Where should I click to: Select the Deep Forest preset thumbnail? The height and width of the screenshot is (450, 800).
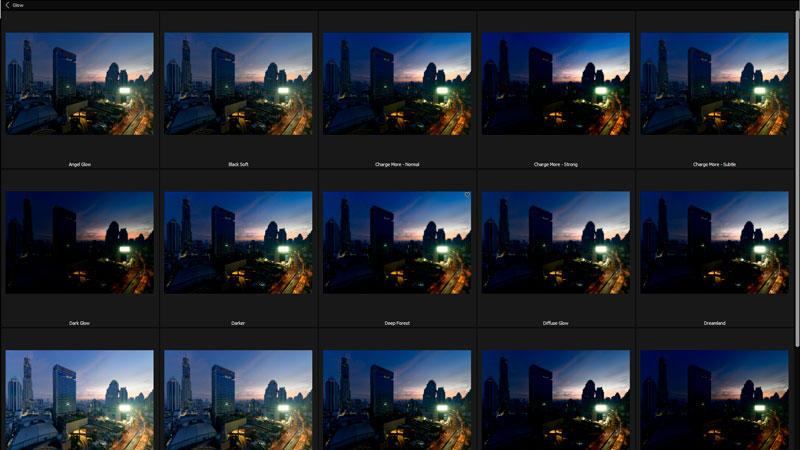(x=397, y=243)
